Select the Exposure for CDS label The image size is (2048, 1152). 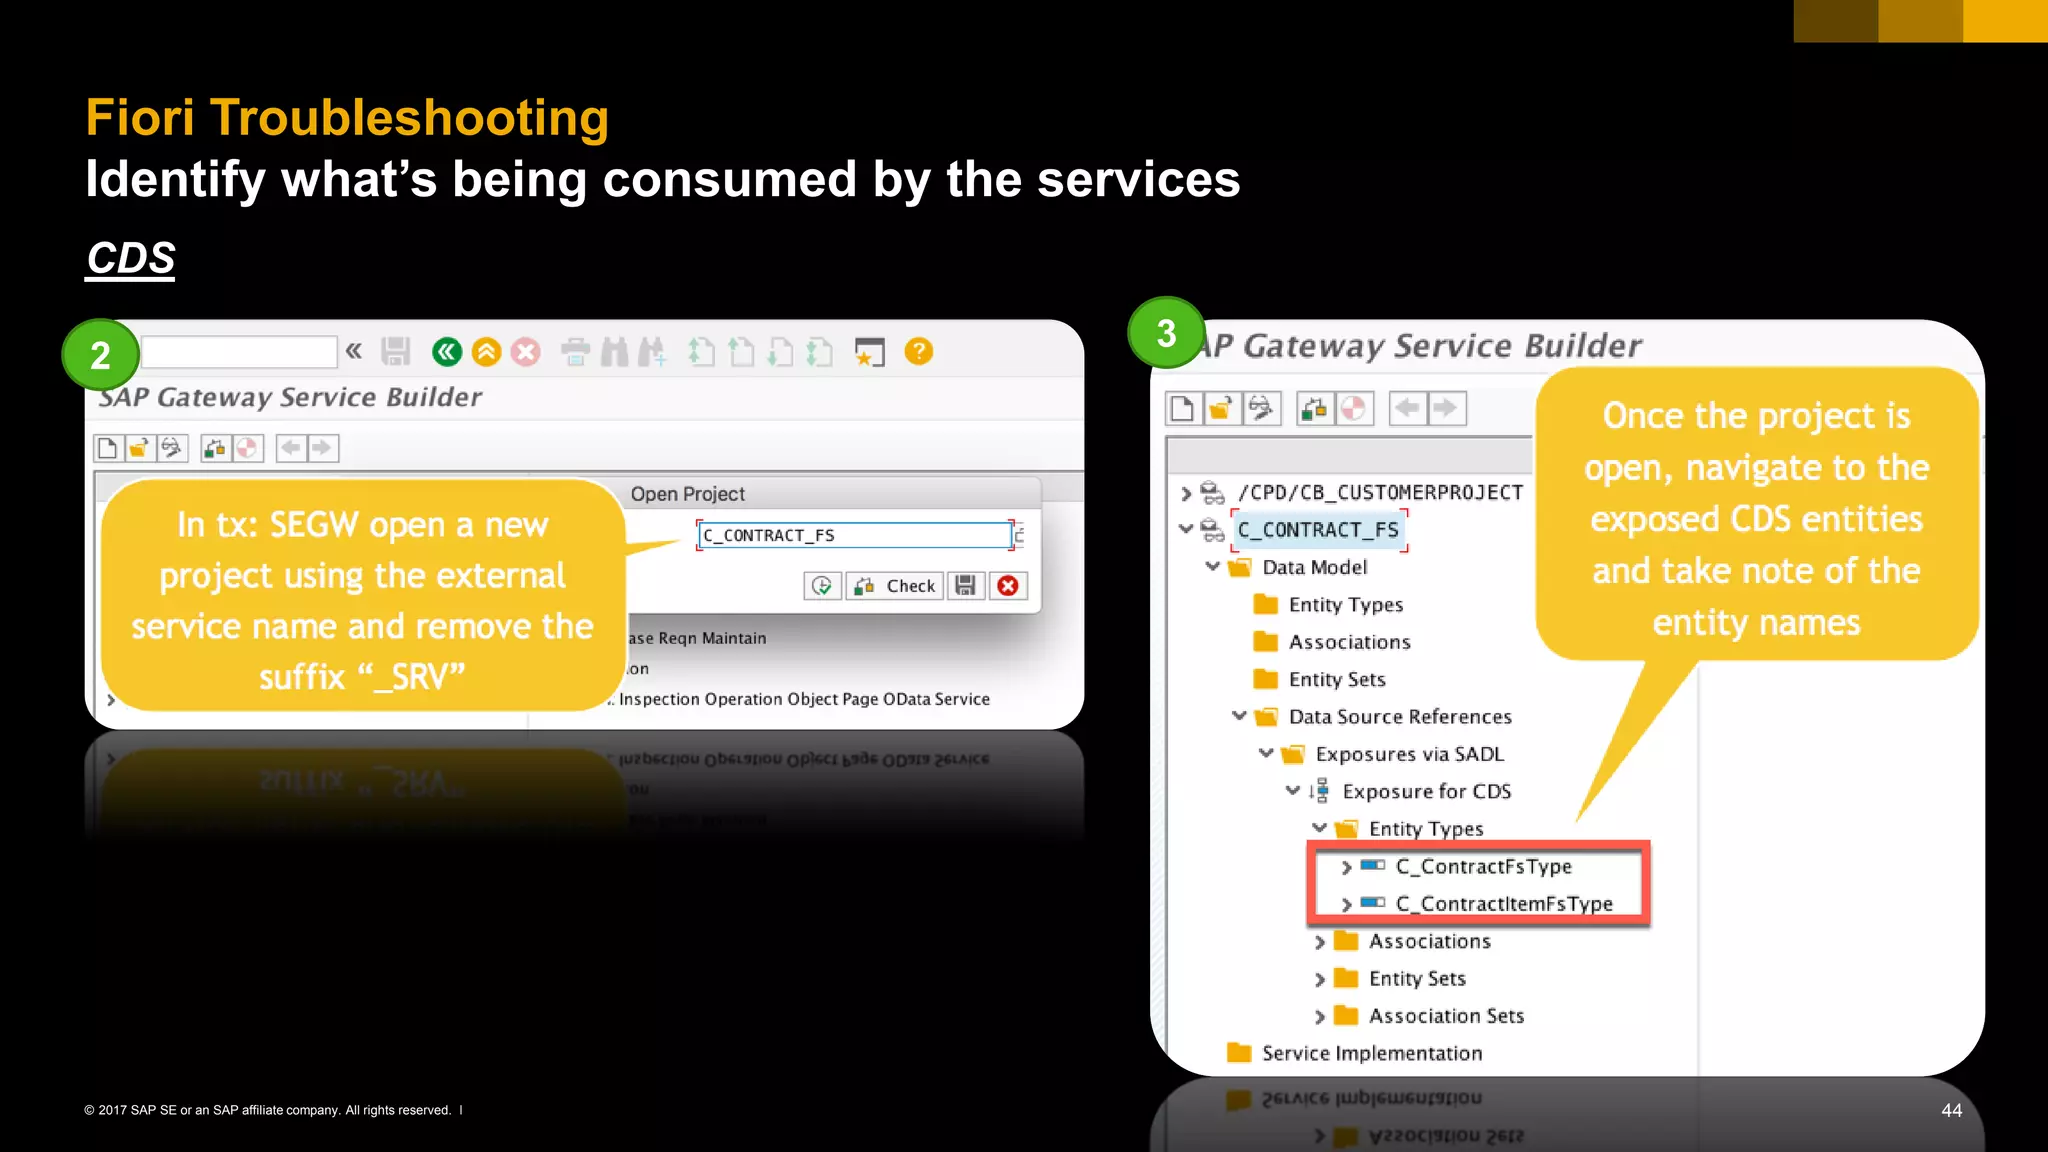coord(1427,791)
